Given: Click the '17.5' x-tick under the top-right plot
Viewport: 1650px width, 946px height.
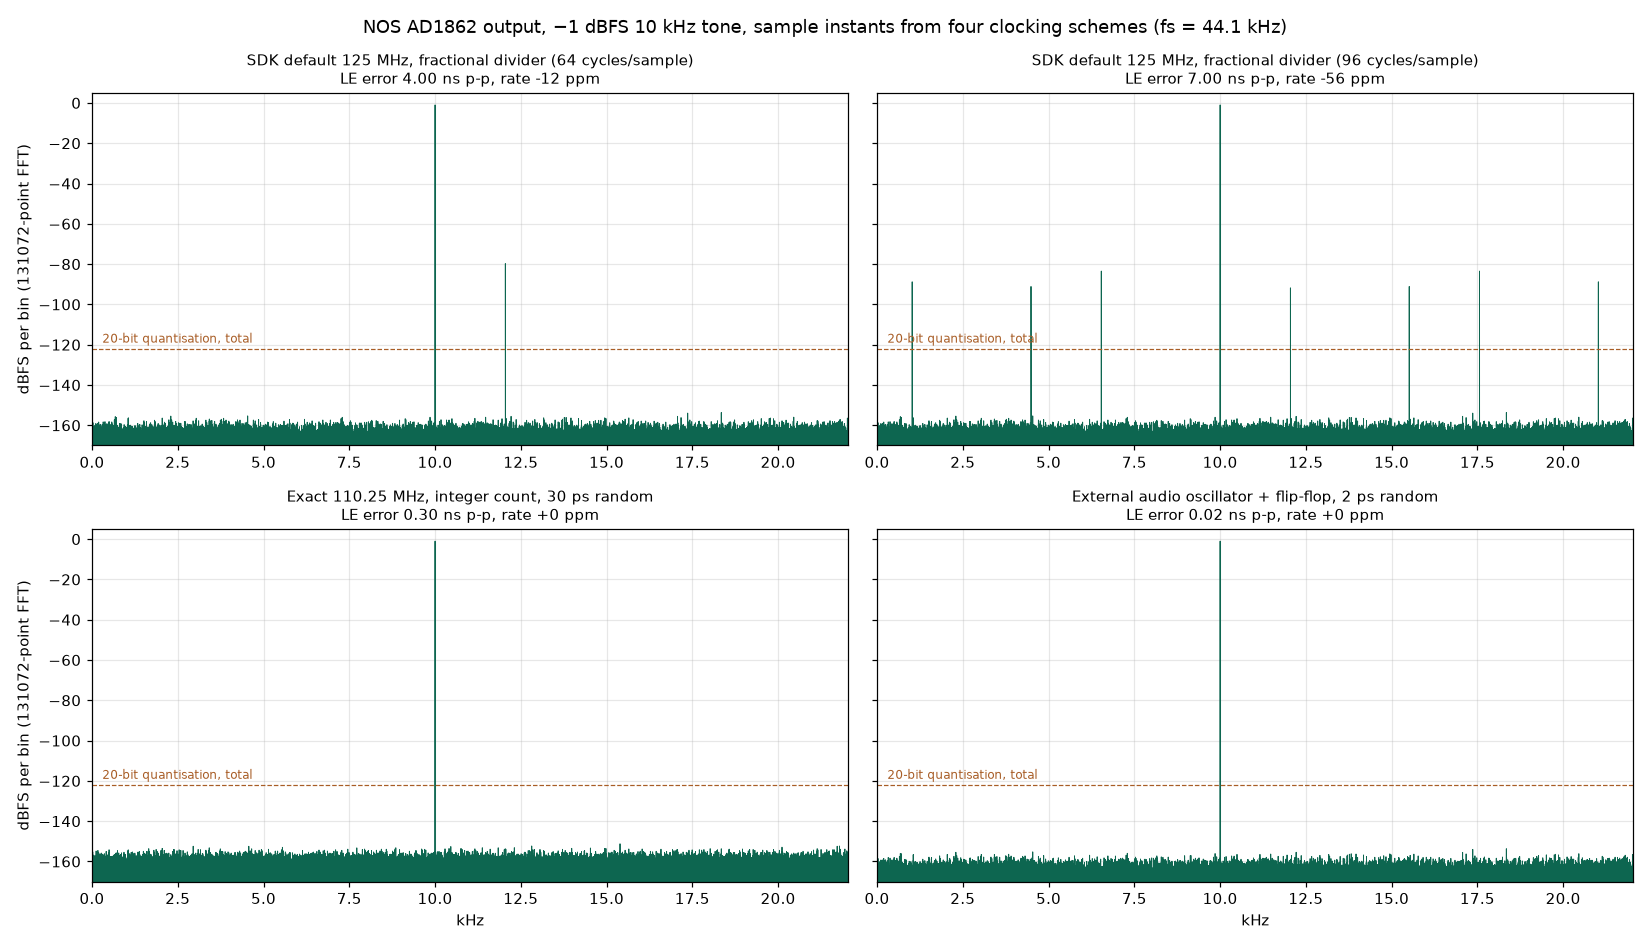Looking at the screenshot, I should click(x=1477, y=463).
